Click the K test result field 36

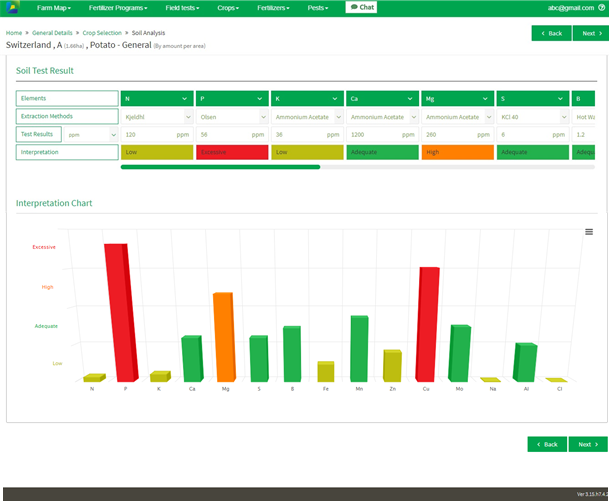307,135
